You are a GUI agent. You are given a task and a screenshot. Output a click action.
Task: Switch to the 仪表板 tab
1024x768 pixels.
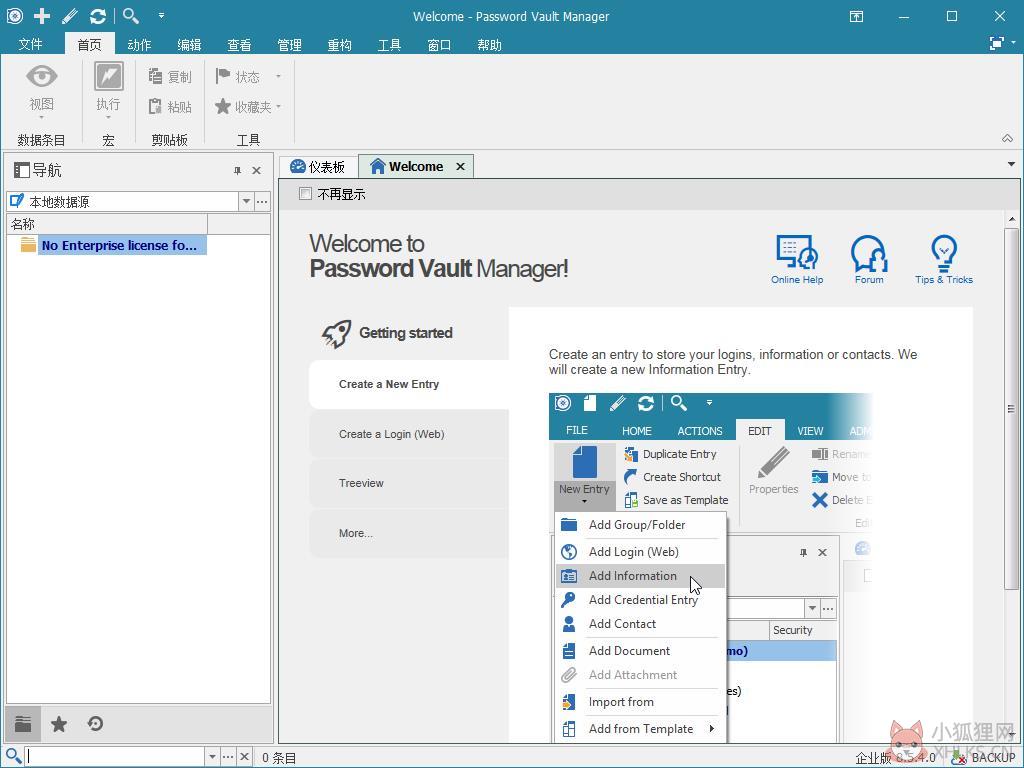(318, 167)
